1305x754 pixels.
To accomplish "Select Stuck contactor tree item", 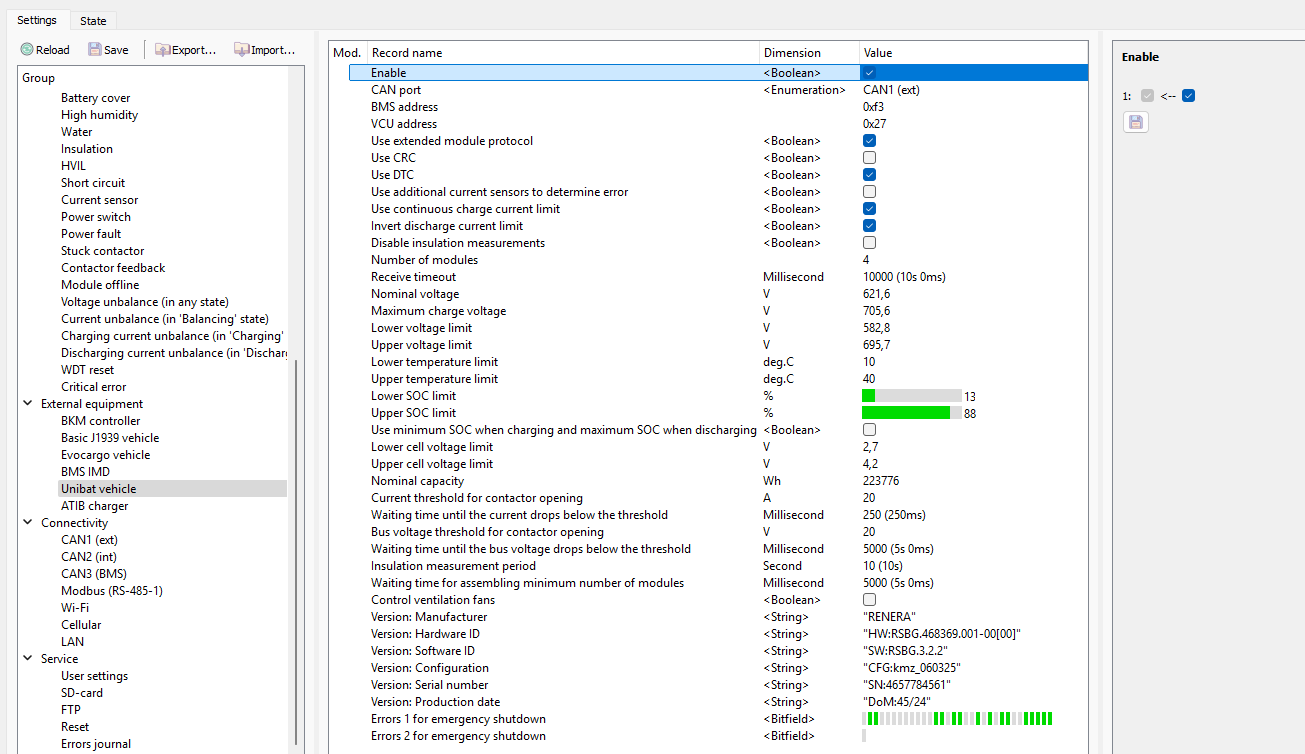I will [103, 251].
